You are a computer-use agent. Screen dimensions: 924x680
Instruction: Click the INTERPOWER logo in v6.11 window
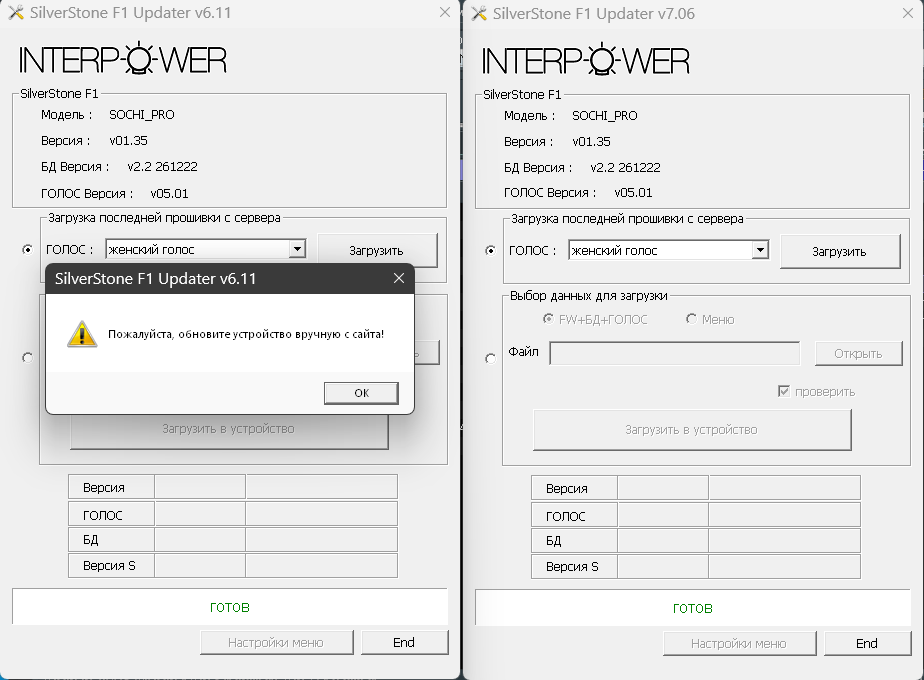123,59
